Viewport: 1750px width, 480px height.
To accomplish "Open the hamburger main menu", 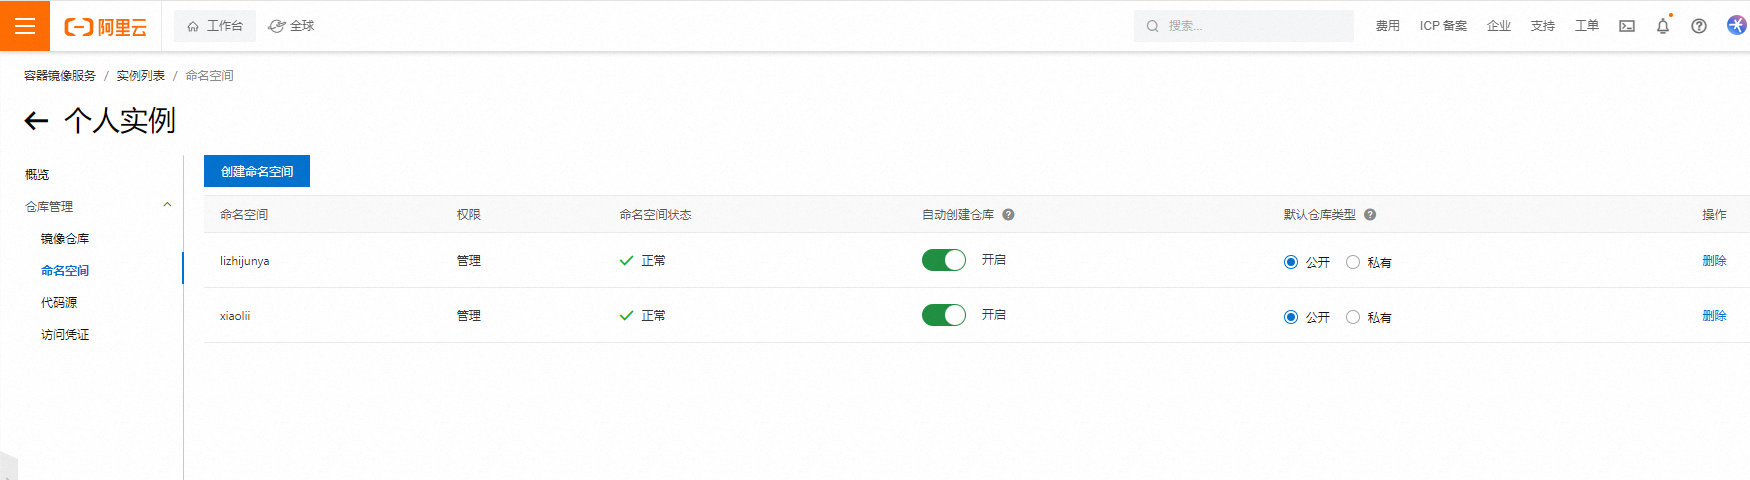I will click(25, 26).
